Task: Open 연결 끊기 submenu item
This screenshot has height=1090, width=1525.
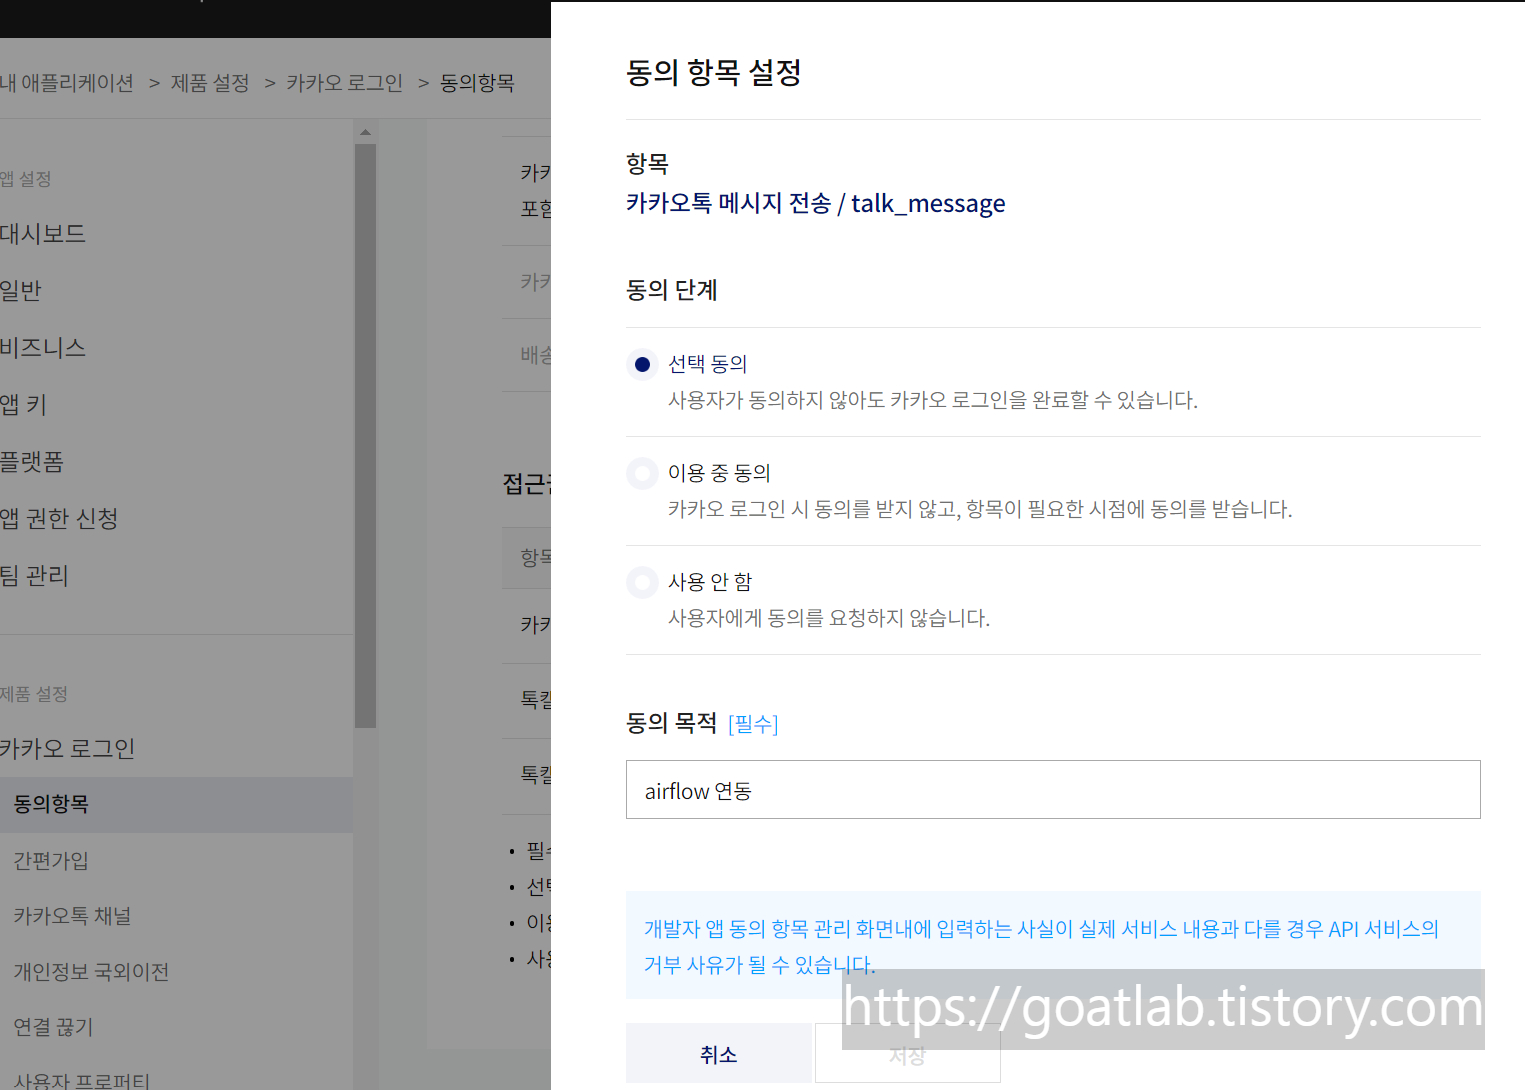Action: pos(53,1027)
